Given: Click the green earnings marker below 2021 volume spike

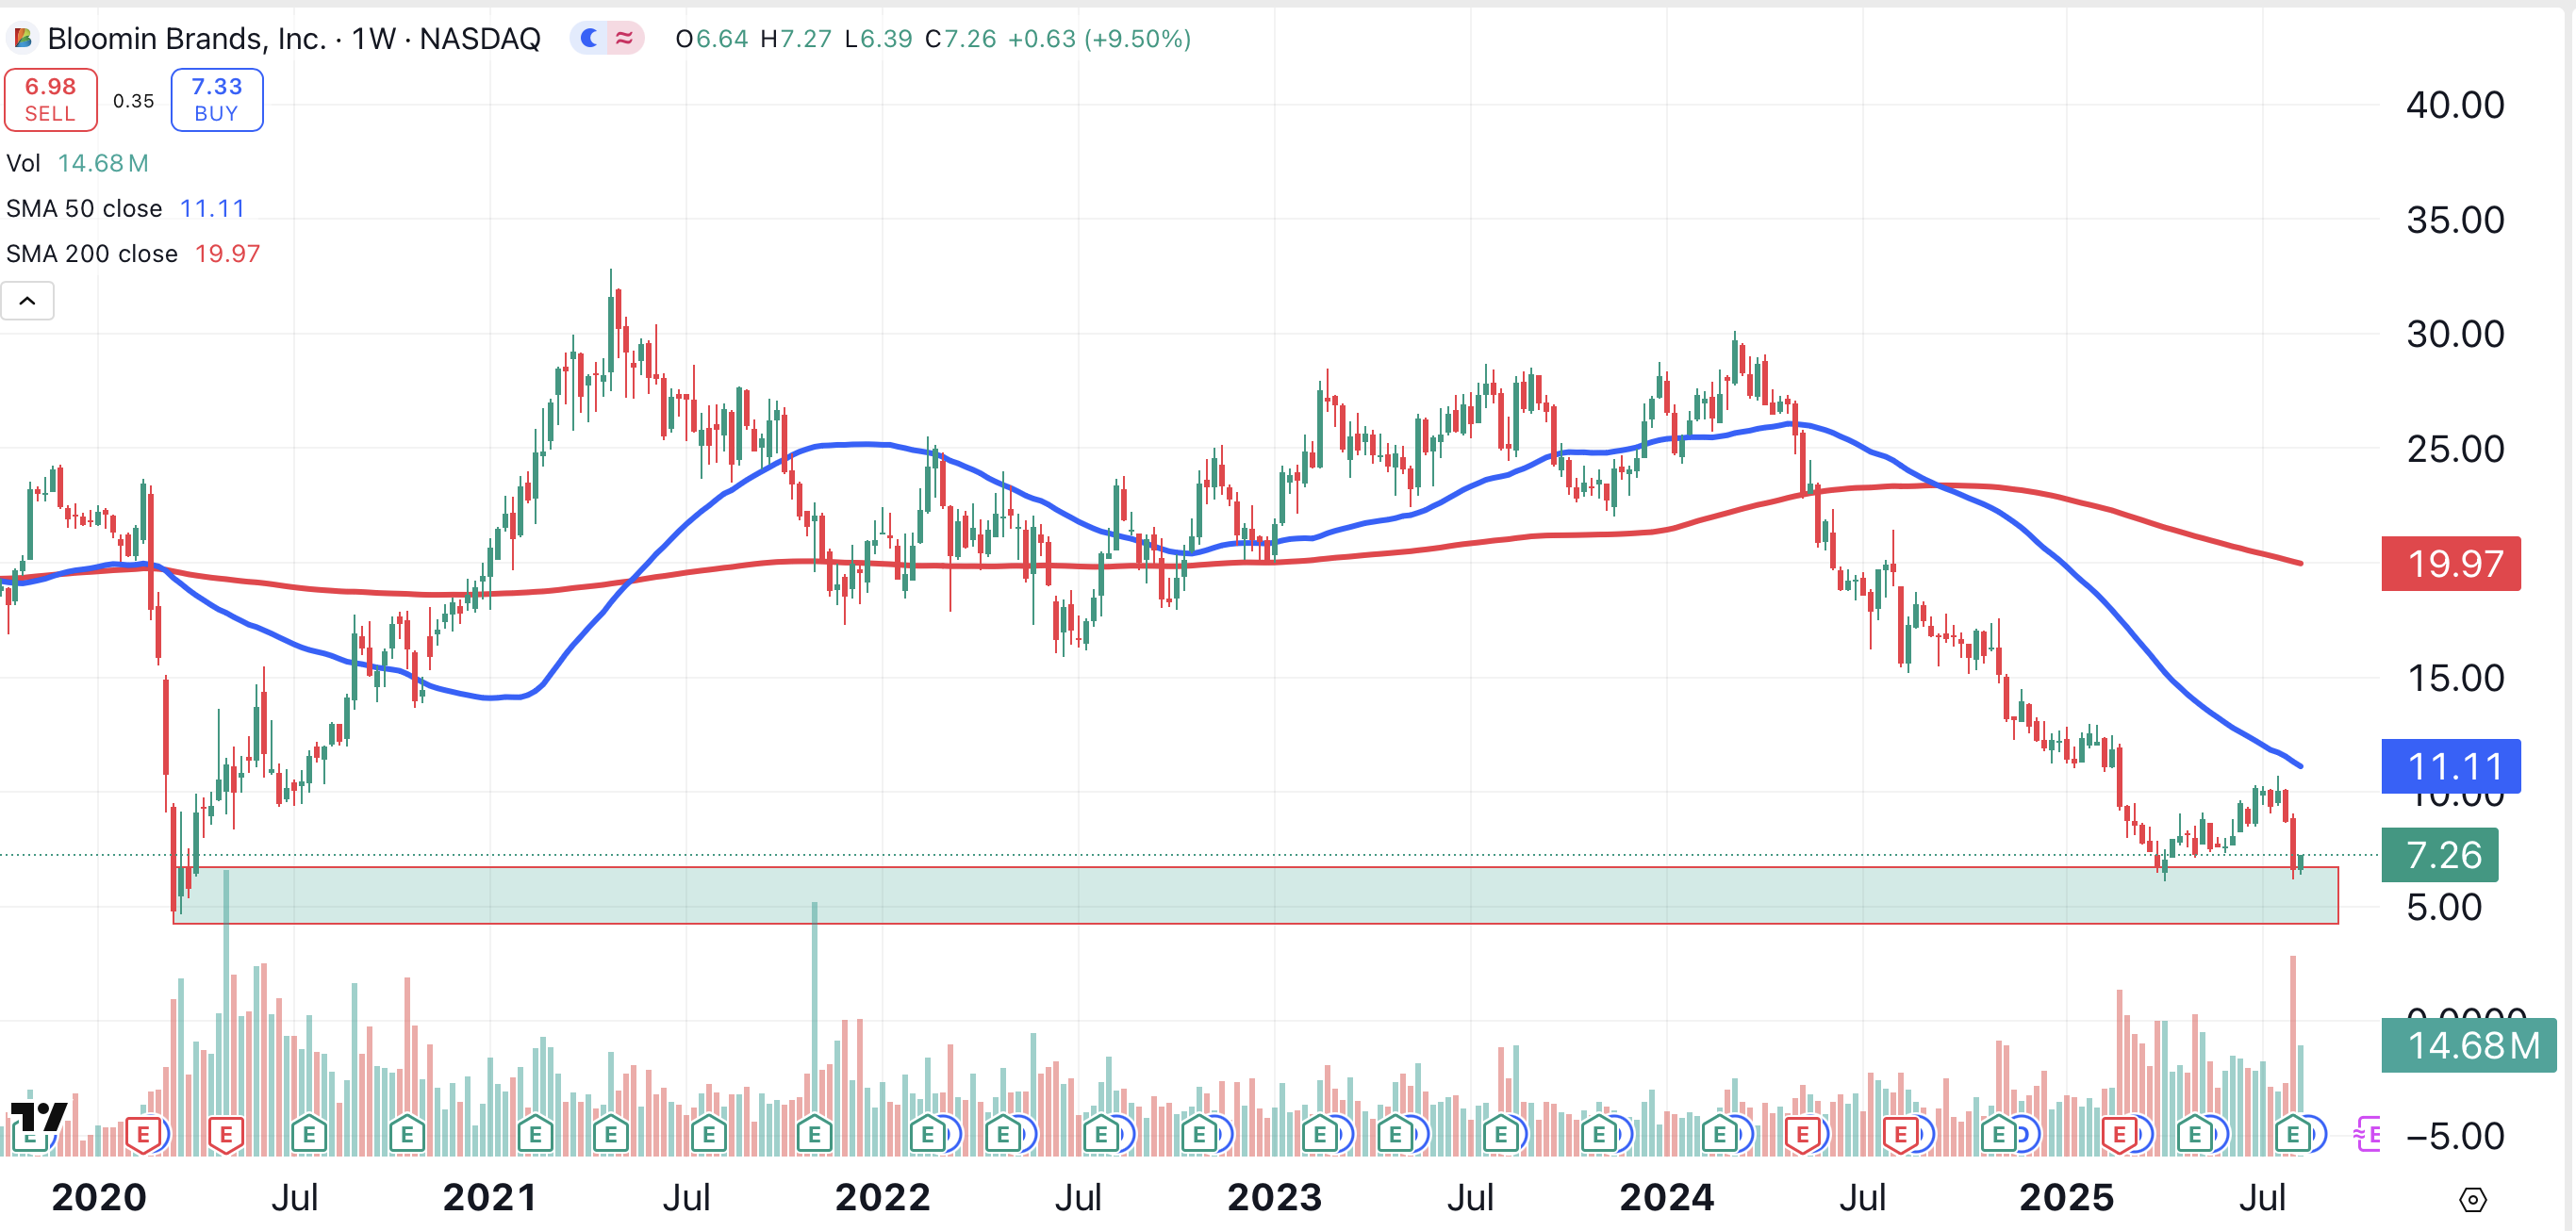Looking at the screenshot, I should (x=814, y=1135).
